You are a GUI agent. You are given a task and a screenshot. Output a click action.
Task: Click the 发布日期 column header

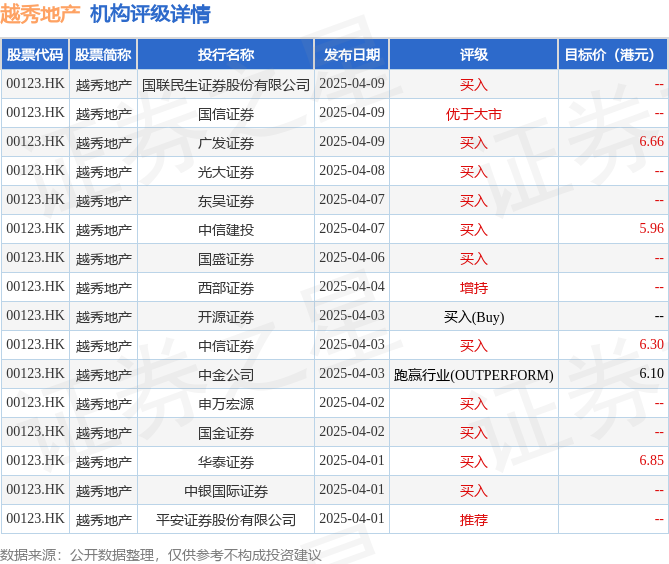point(352,54)
